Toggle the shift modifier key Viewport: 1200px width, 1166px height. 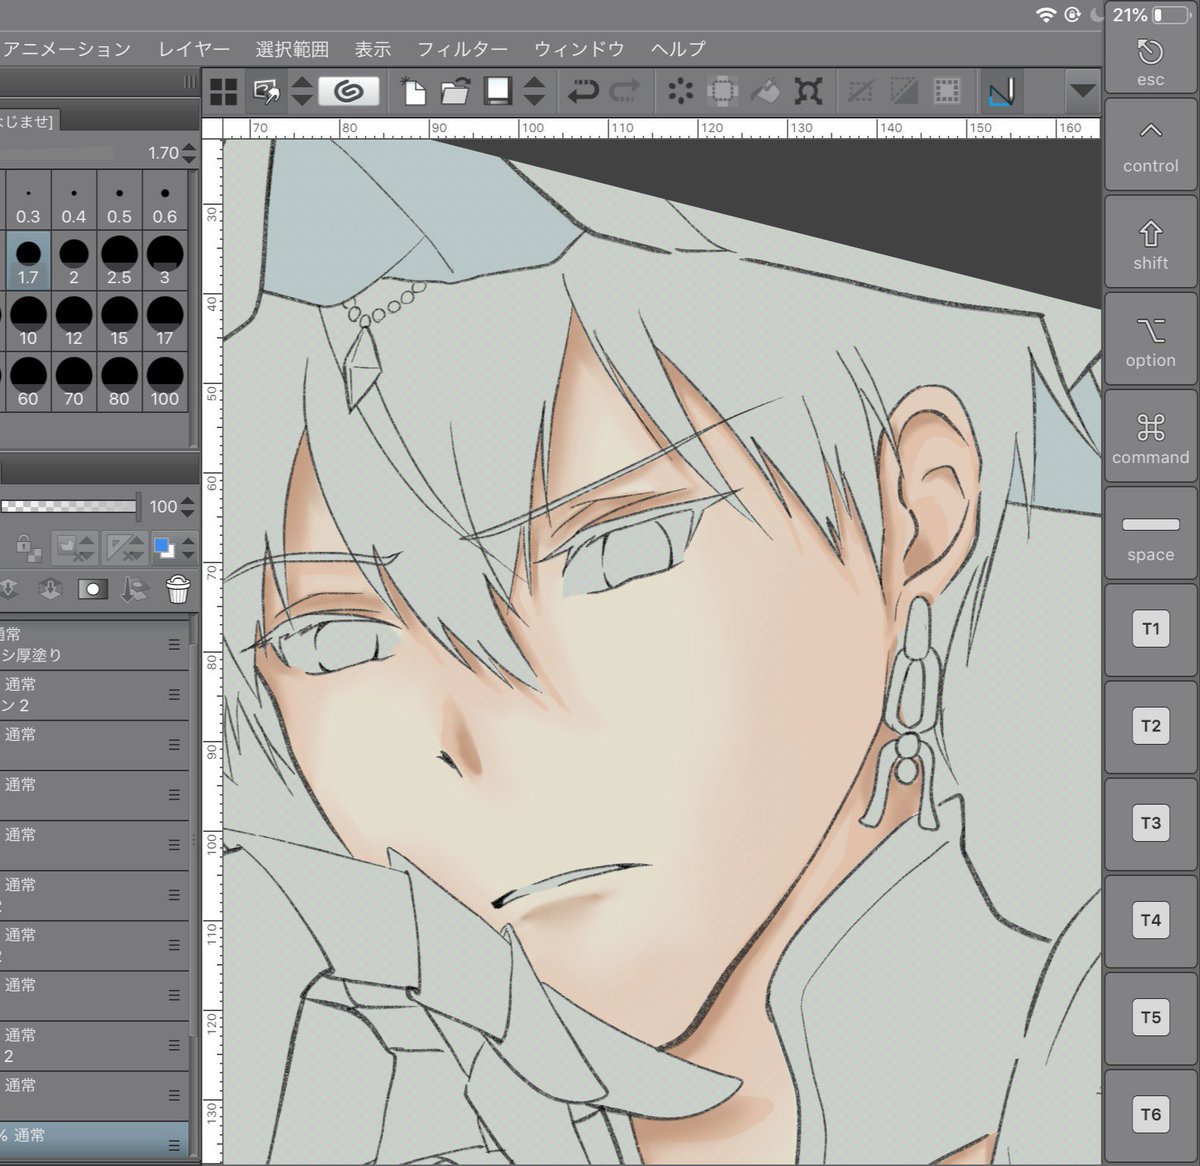[1150, 242]
